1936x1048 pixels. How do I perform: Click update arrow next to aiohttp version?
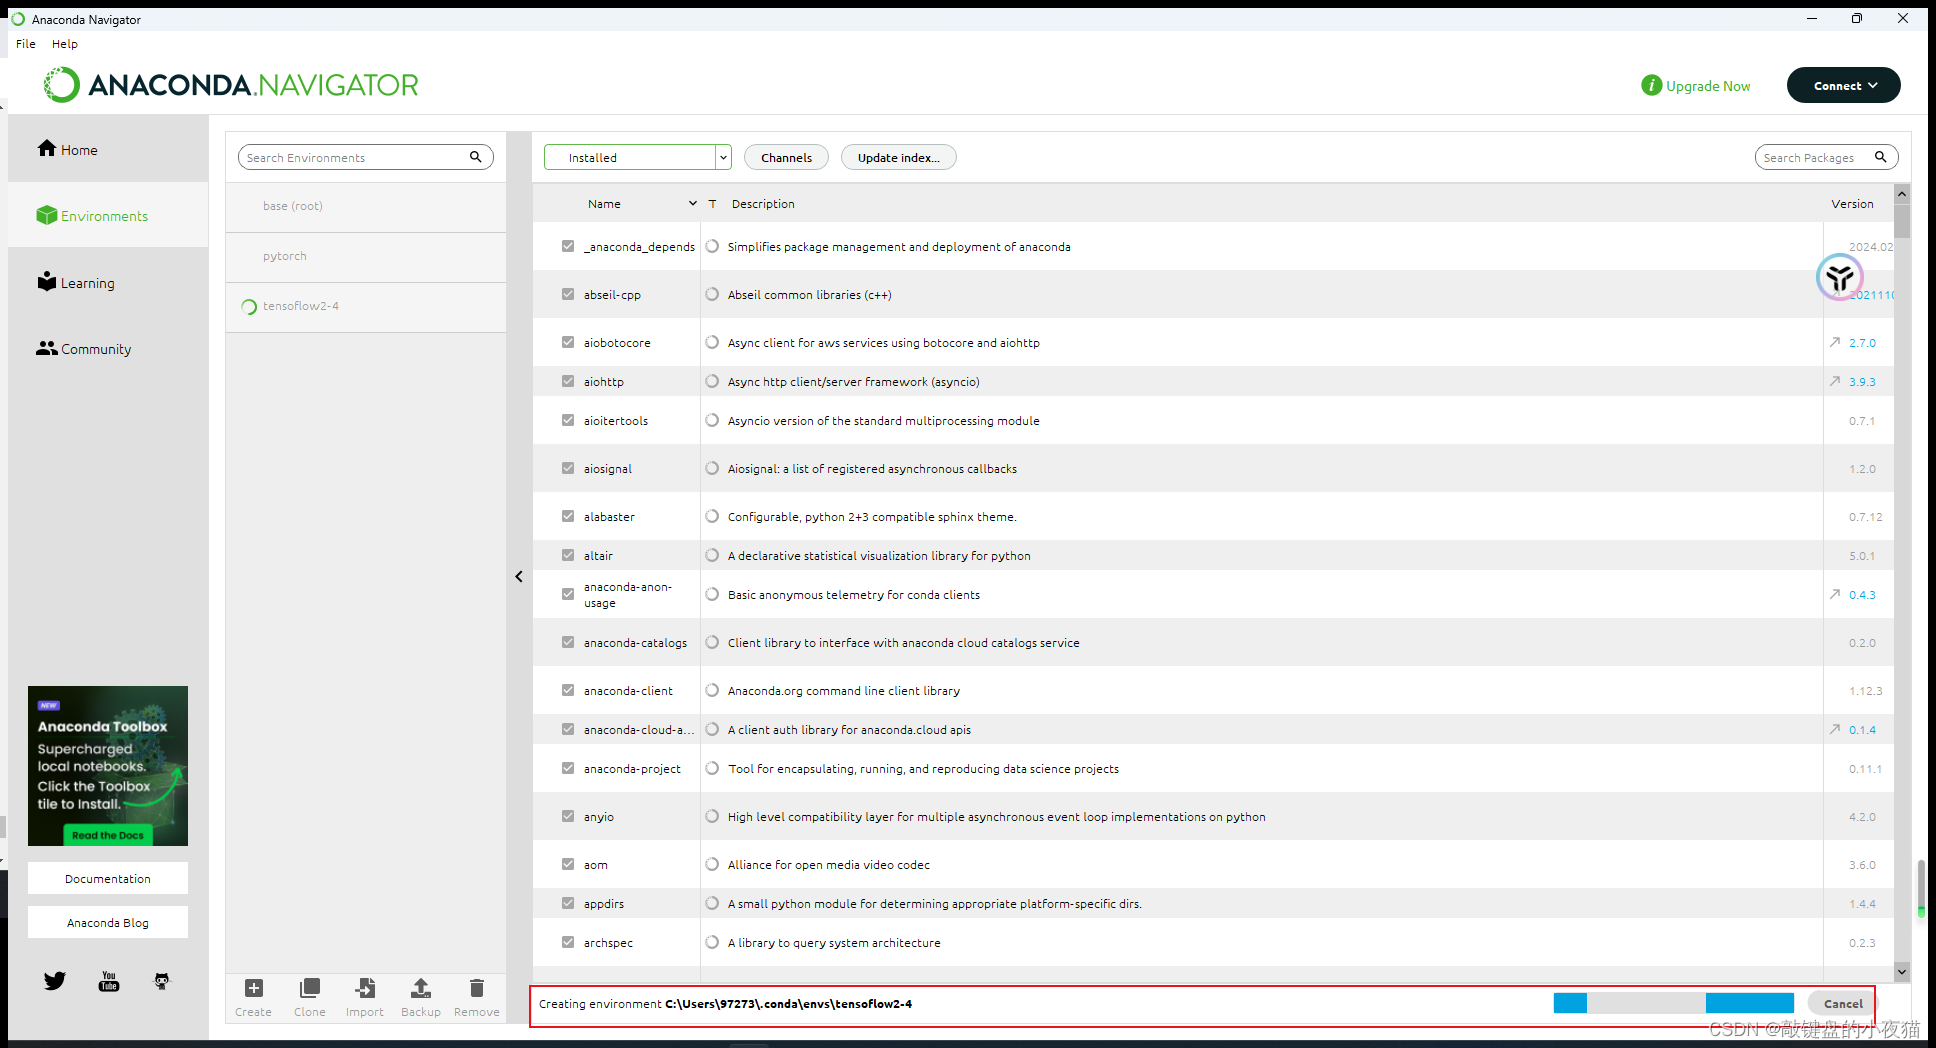coord(1835,381)
